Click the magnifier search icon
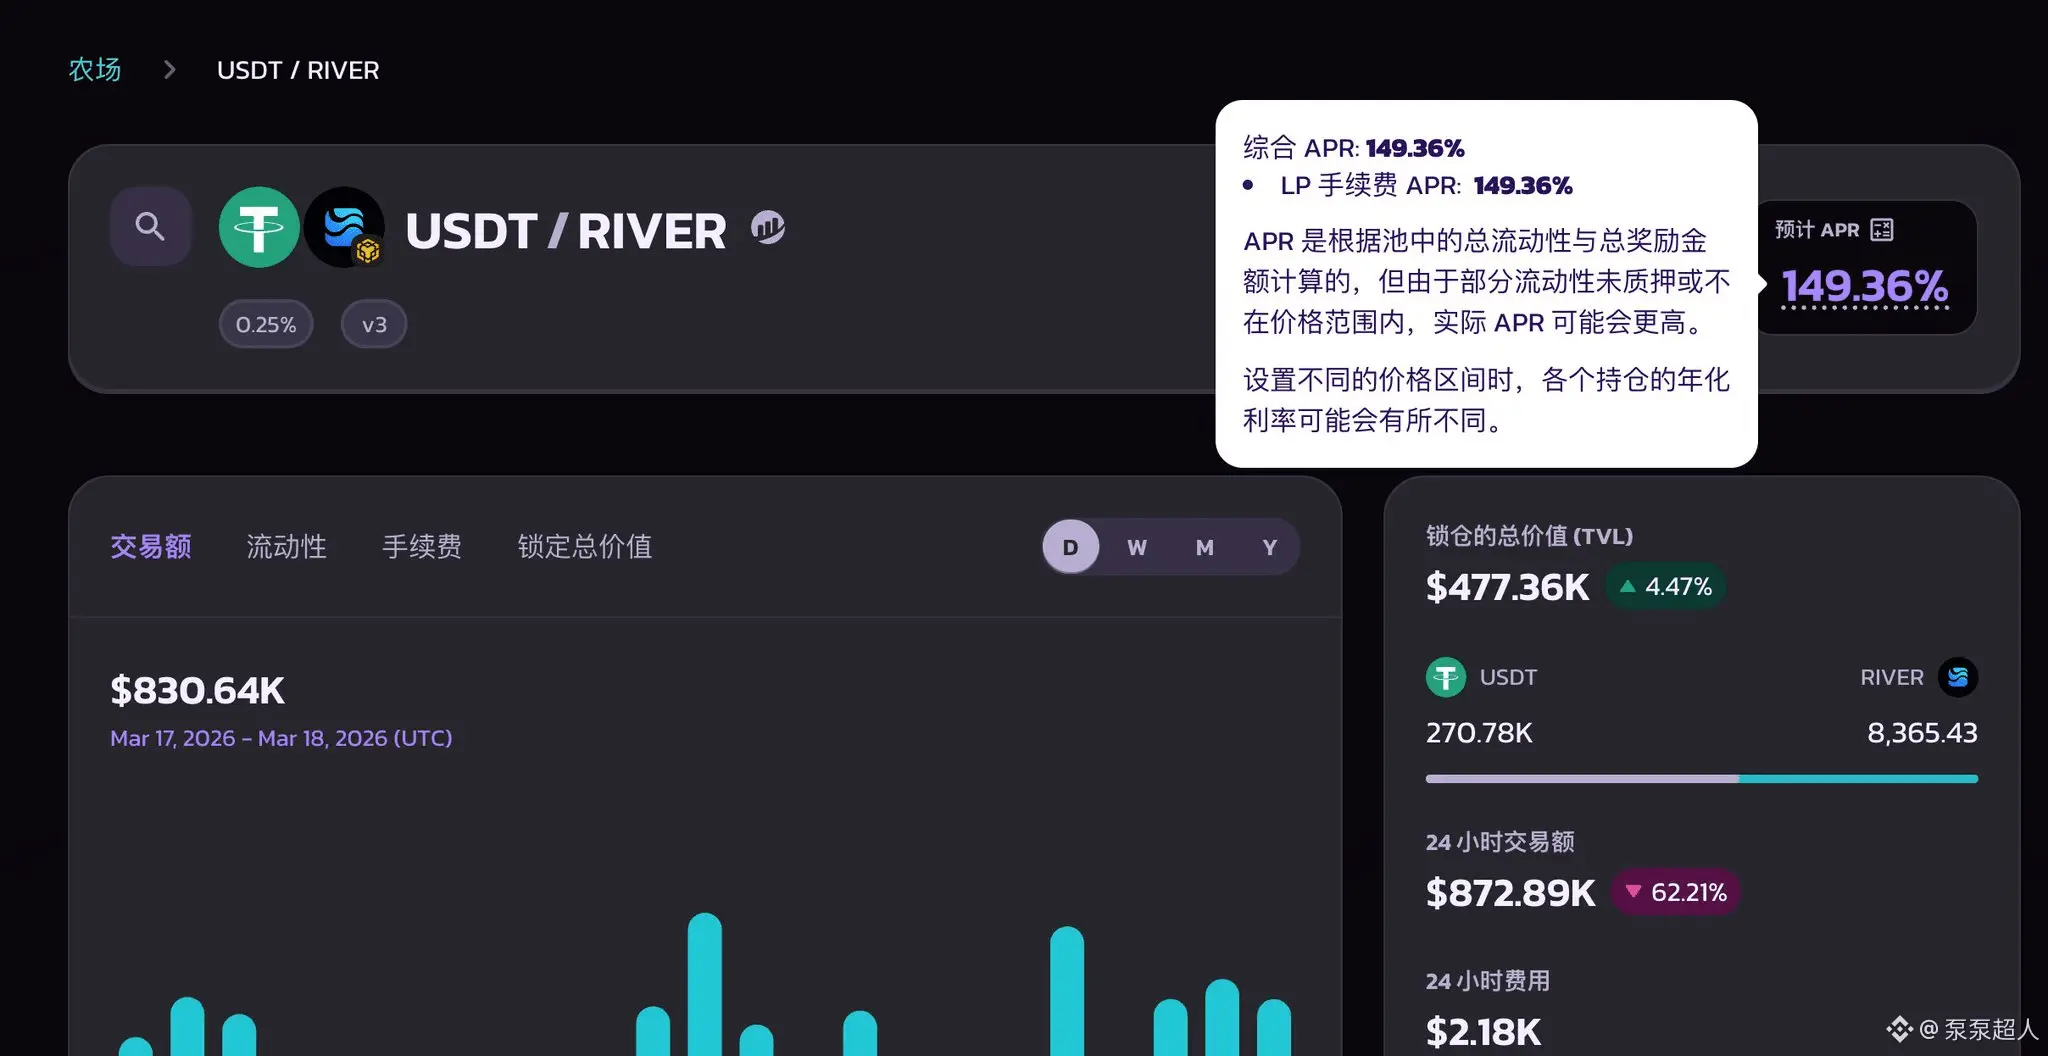The width and height of the screenshot is (2048, 1056). tap(150, 226)
